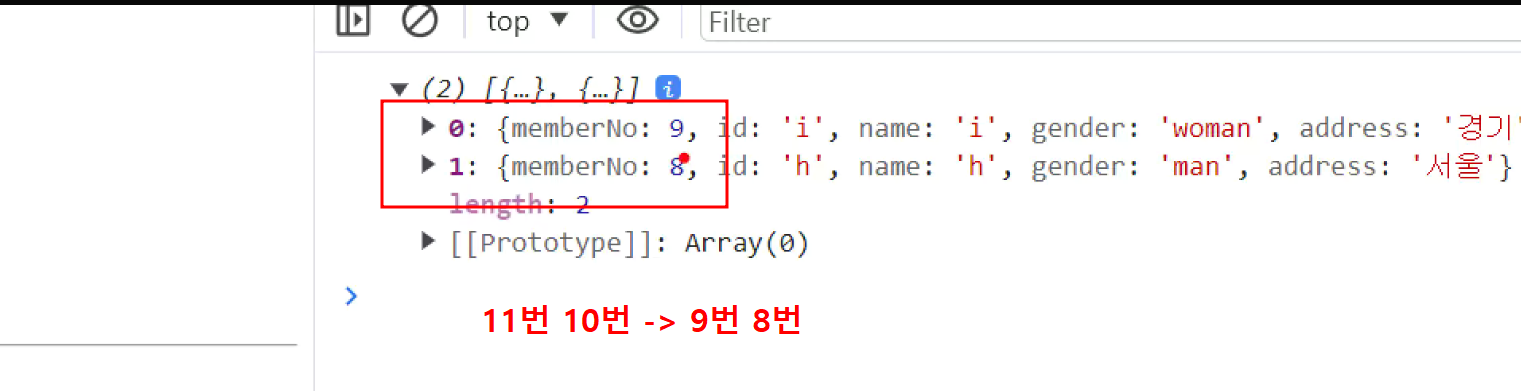This screenshot has height=391, width=1521.
Task: Click the blue console prompt chevron
Action: (x=351, y=296)
